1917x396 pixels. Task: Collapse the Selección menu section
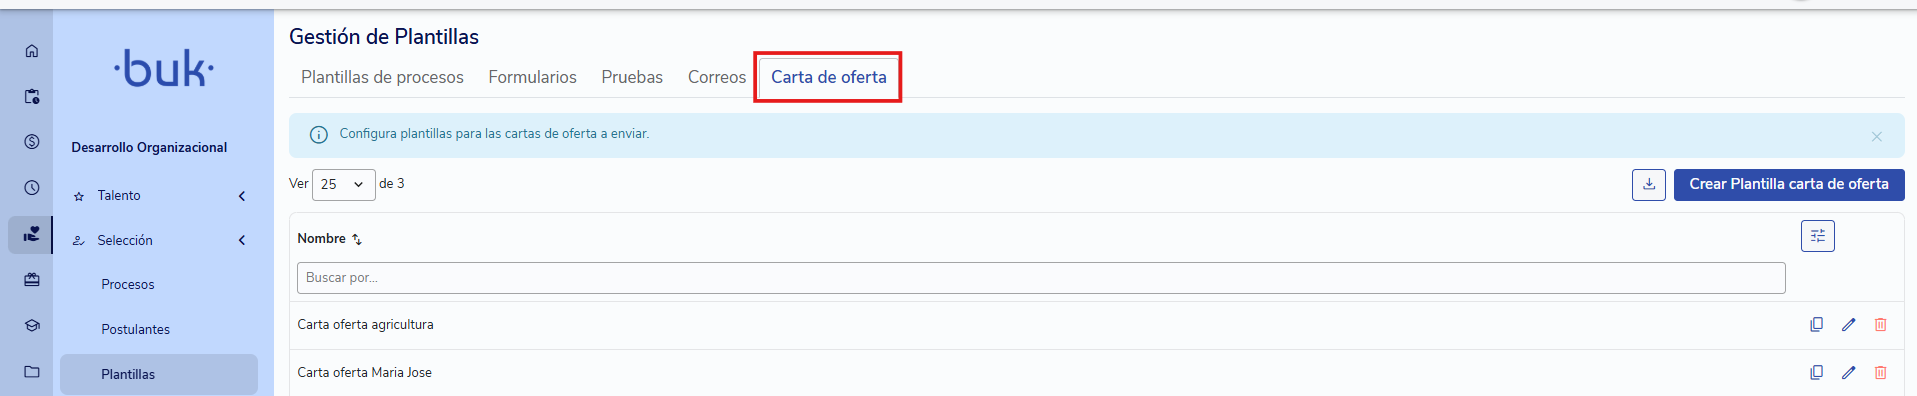pos(242,240)
